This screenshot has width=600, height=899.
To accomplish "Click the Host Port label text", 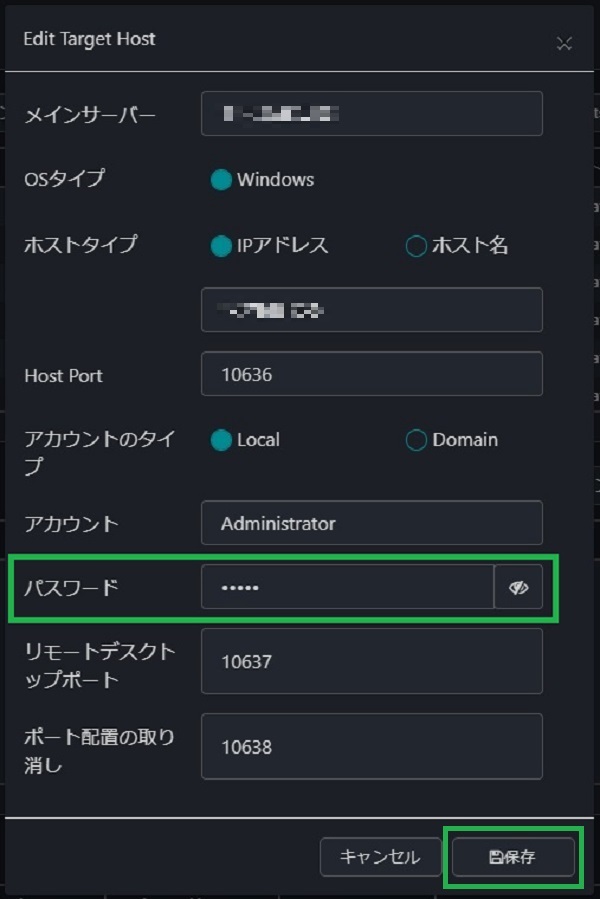I will 63,376.
